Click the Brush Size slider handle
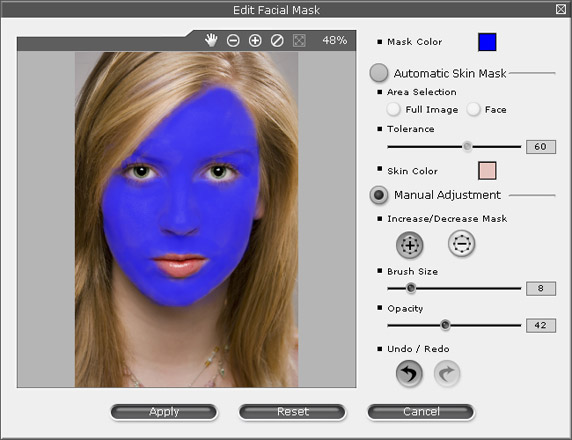Screen dimensions: 572x440 pos(411,288)
